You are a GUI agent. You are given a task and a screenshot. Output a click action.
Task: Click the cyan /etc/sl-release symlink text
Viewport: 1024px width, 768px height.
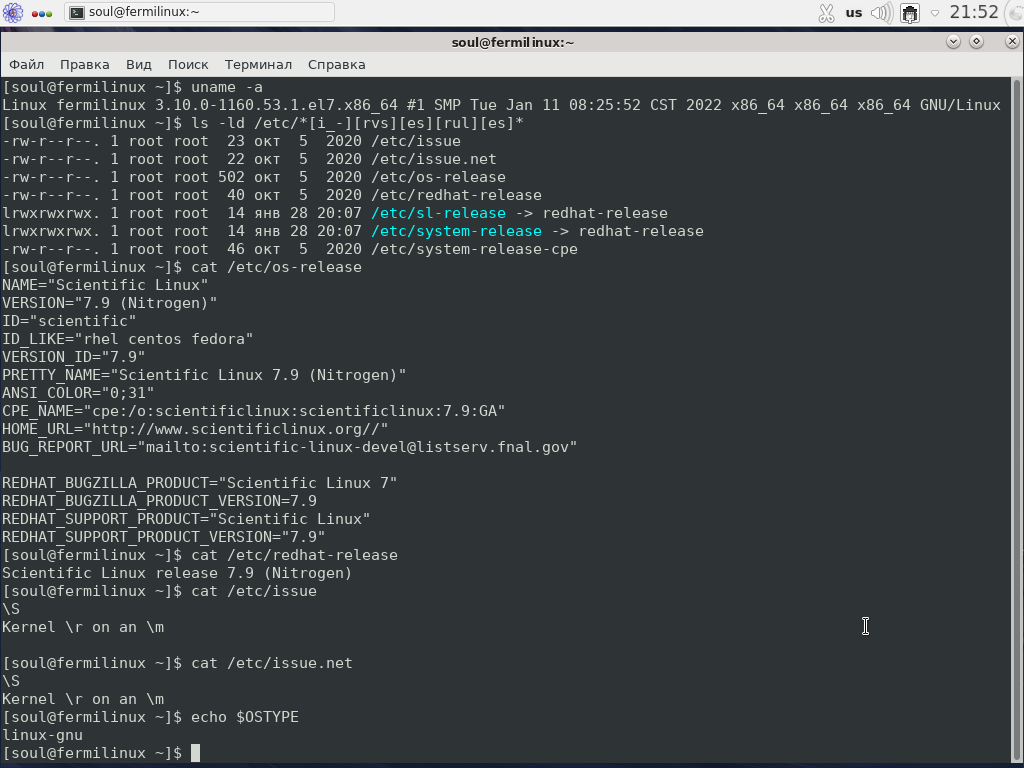click(438, 213)
